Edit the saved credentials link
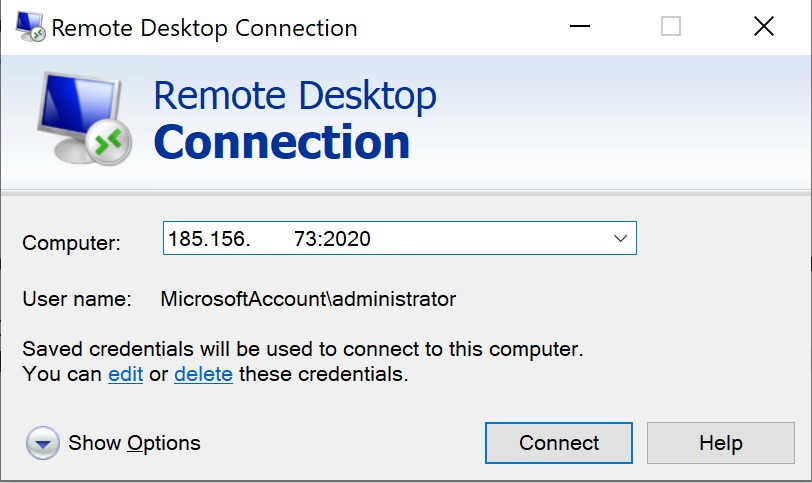 click(125, 374)
